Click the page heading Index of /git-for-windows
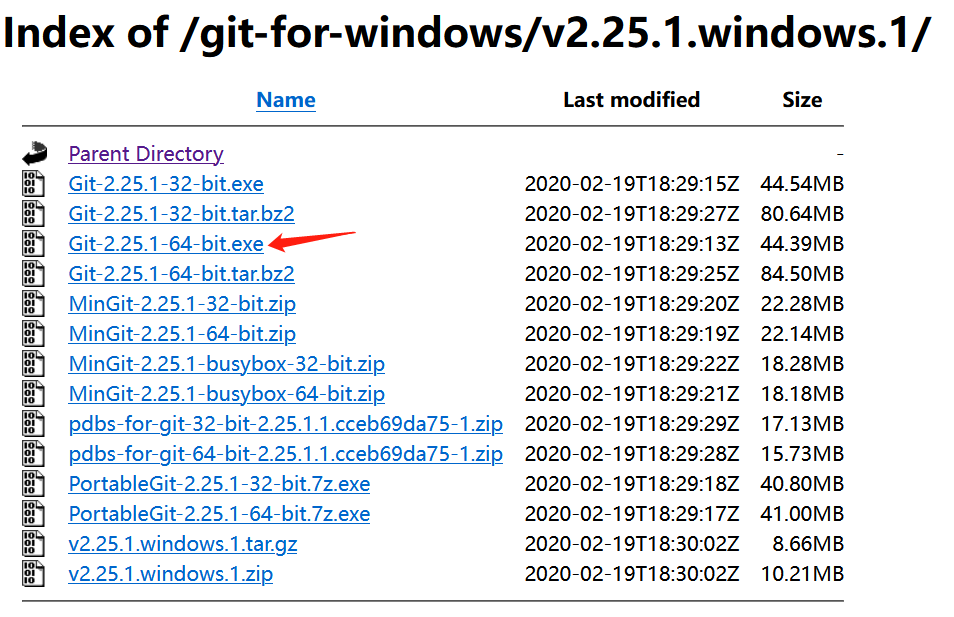The image size is (954, 617). (467, 32)
